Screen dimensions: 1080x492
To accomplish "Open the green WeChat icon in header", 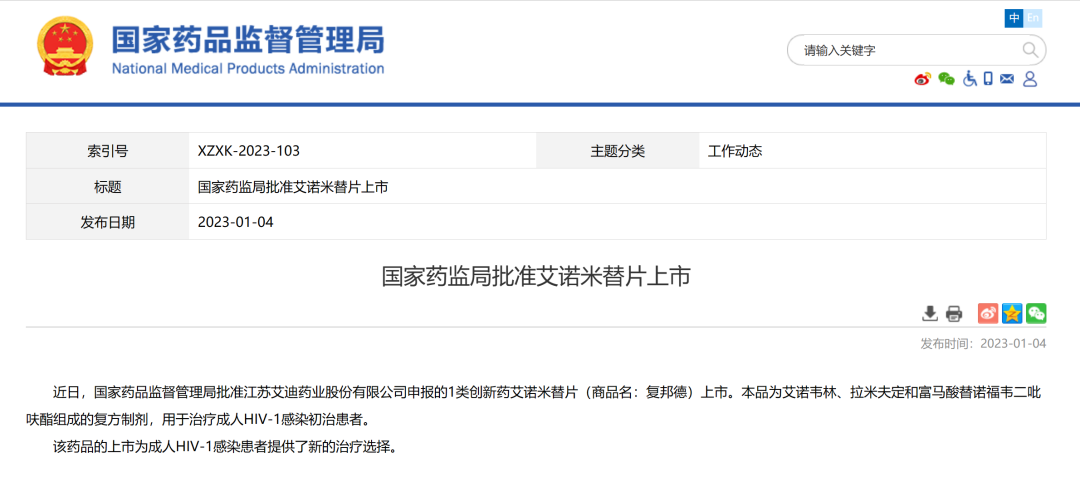I will [x=946, y=79].
